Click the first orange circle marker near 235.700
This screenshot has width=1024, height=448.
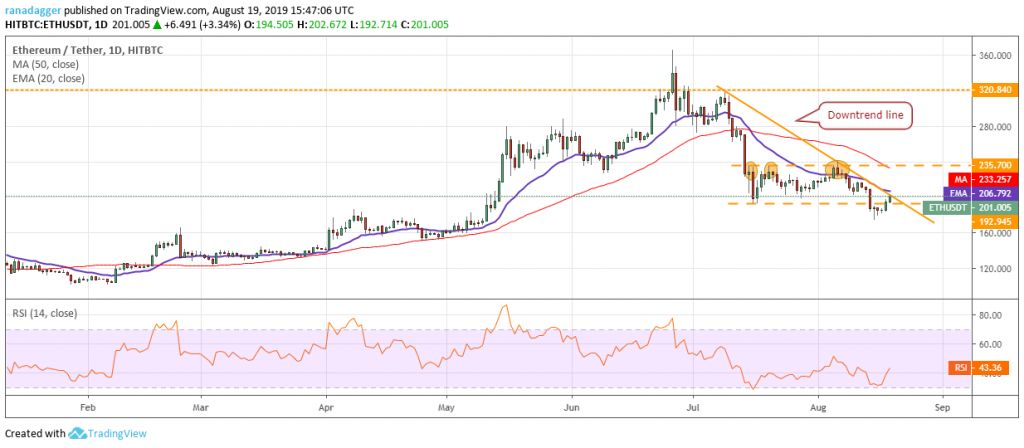coord(751,169)
